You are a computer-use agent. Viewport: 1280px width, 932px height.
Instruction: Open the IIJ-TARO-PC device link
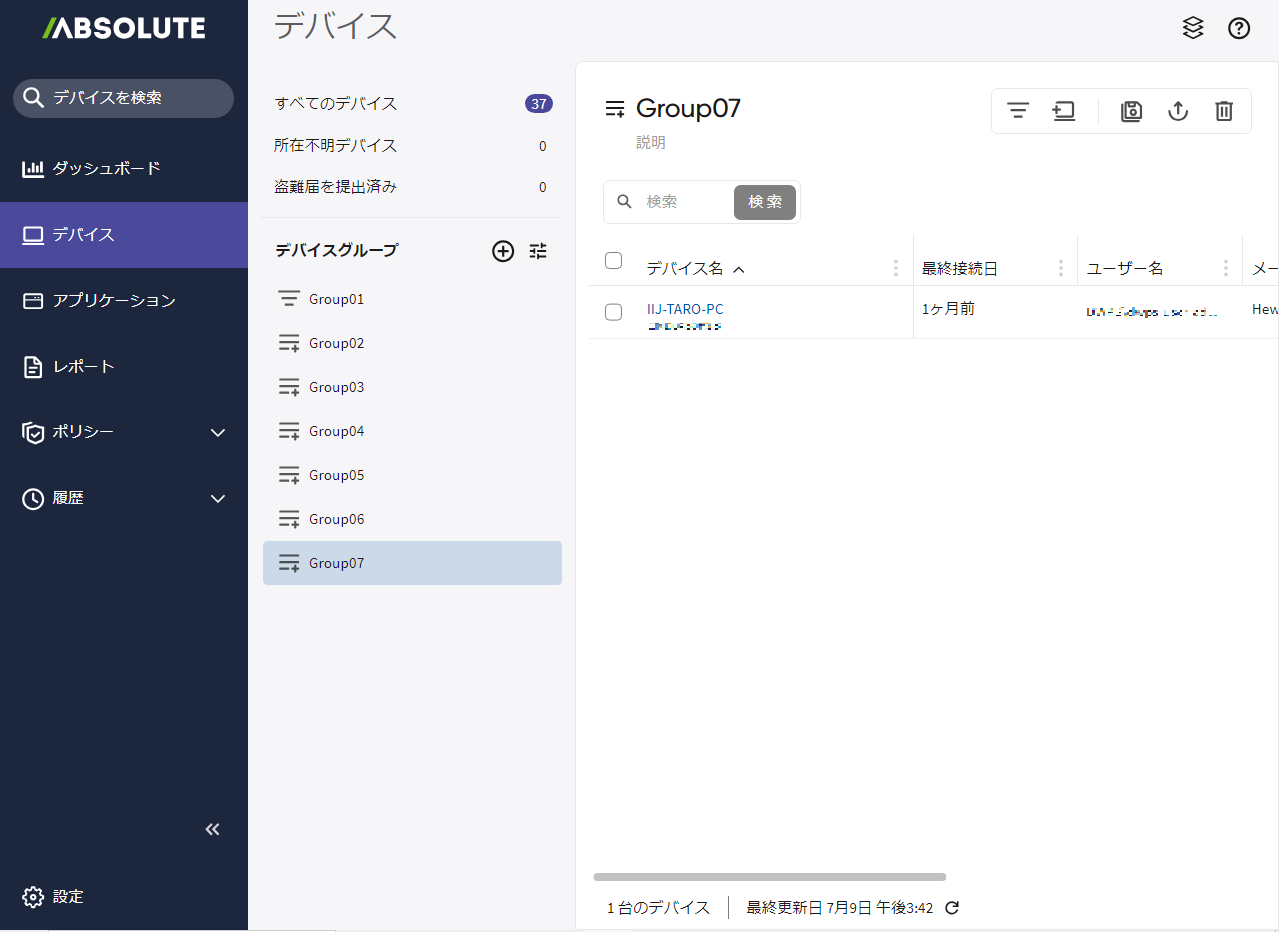point(685,309)
